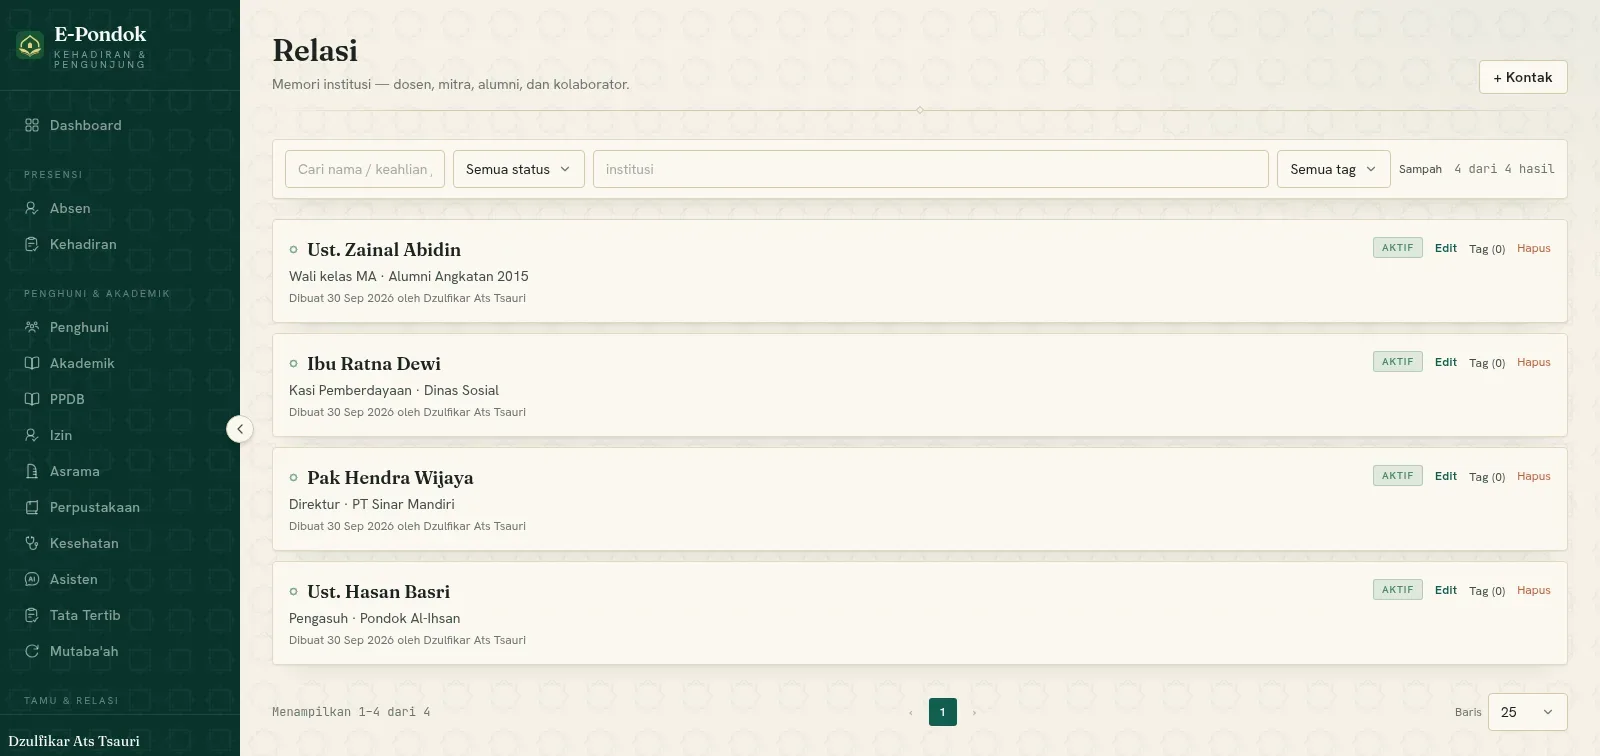The width and height of the screenshot is (1600, 756).
Task: Select page 1 in the pagination
Action: pyautogui.click(x=943, y=712)
